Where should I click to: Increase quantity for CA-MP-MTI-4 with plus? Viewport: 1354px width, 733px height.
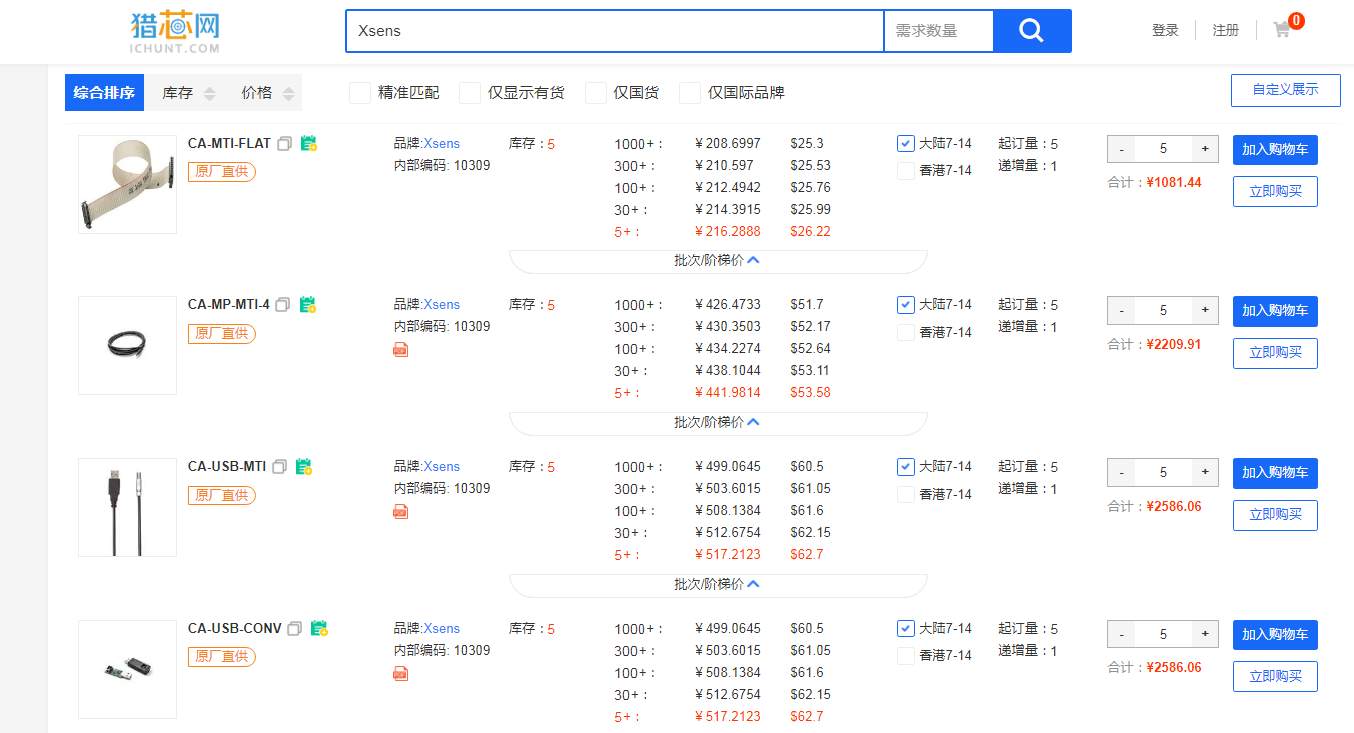[1205, 310]
